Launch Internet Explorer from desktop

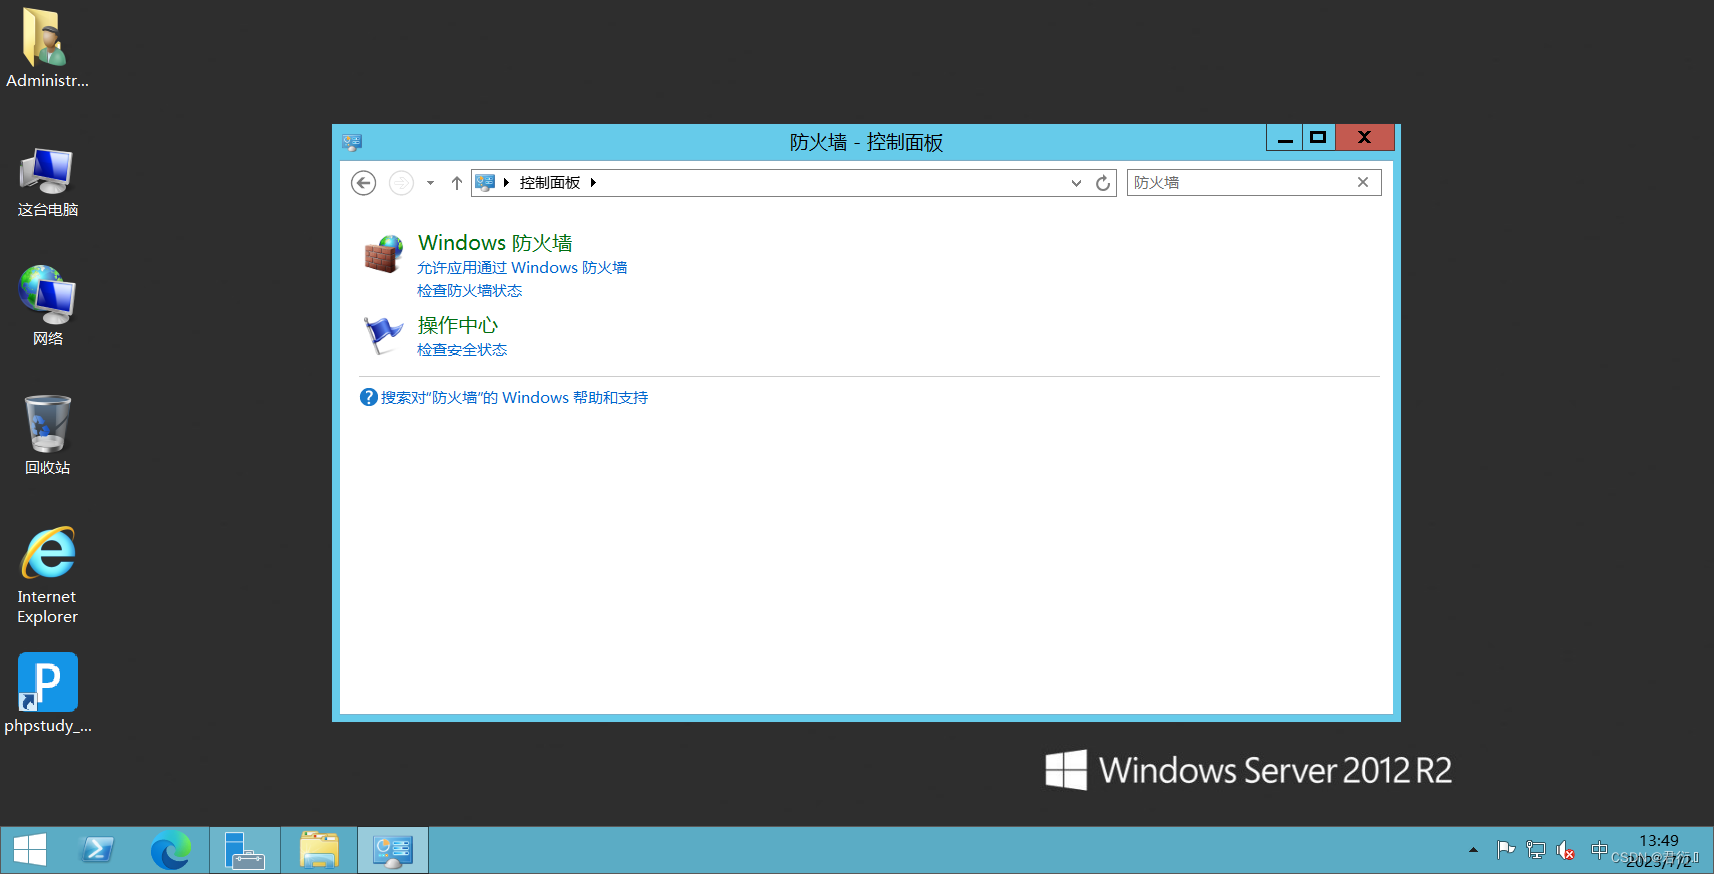tap(47, 575)
